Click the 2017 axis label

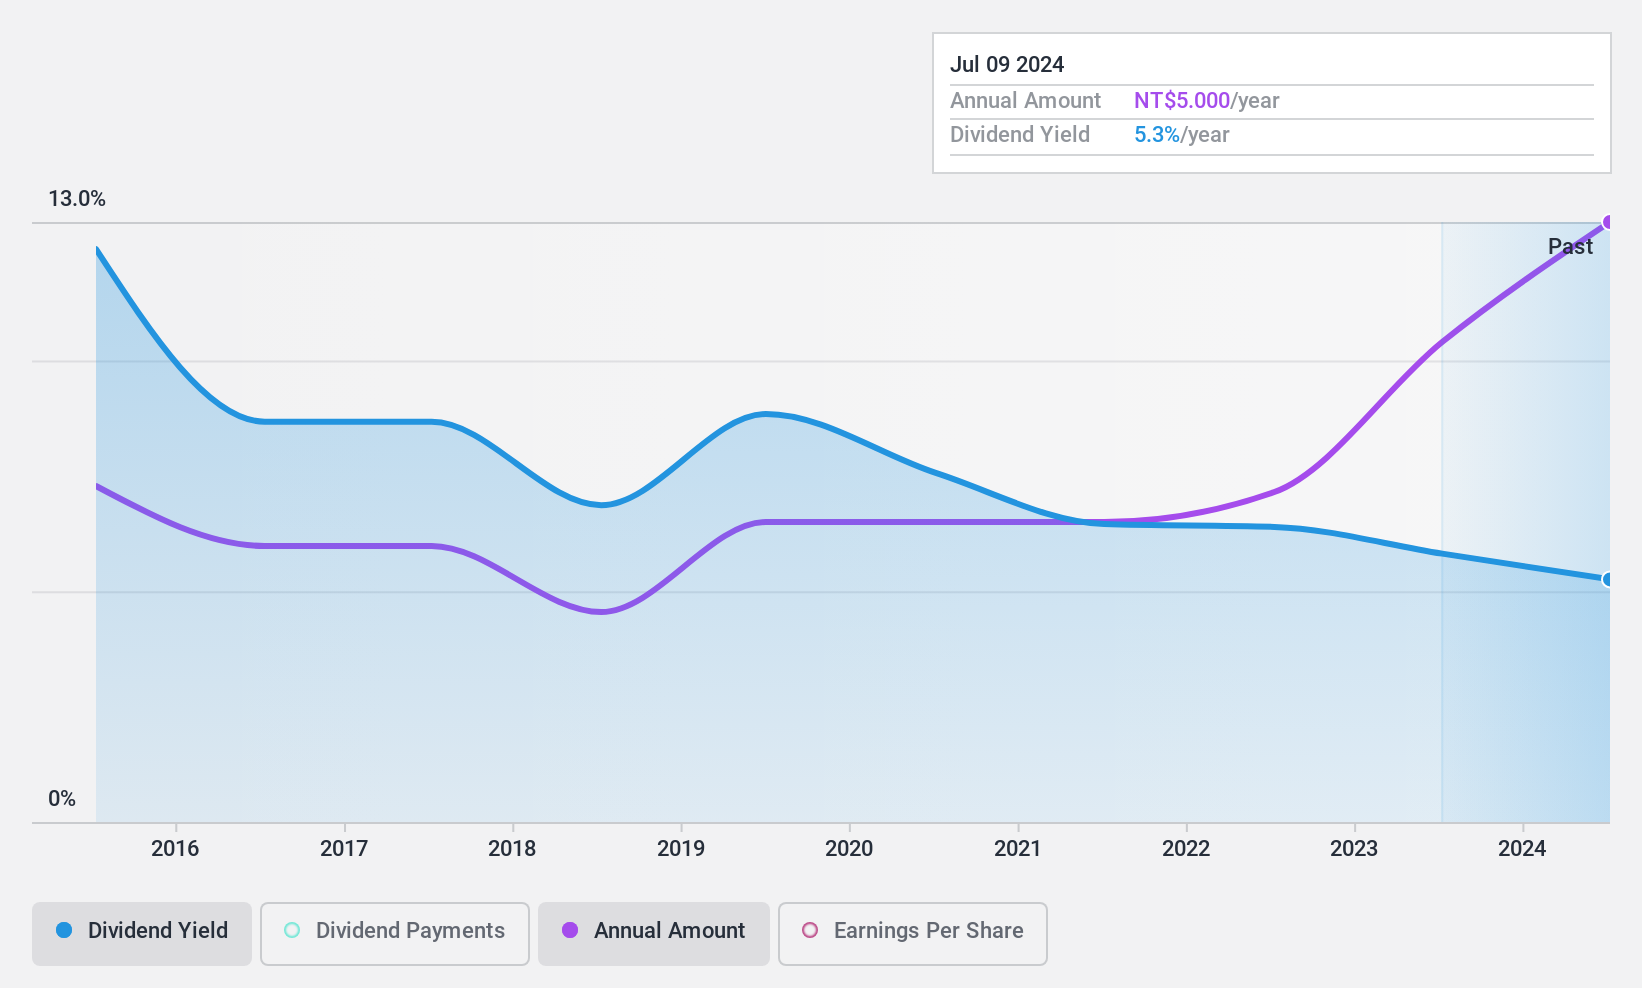pyautogui.click(x=344, y=849)
